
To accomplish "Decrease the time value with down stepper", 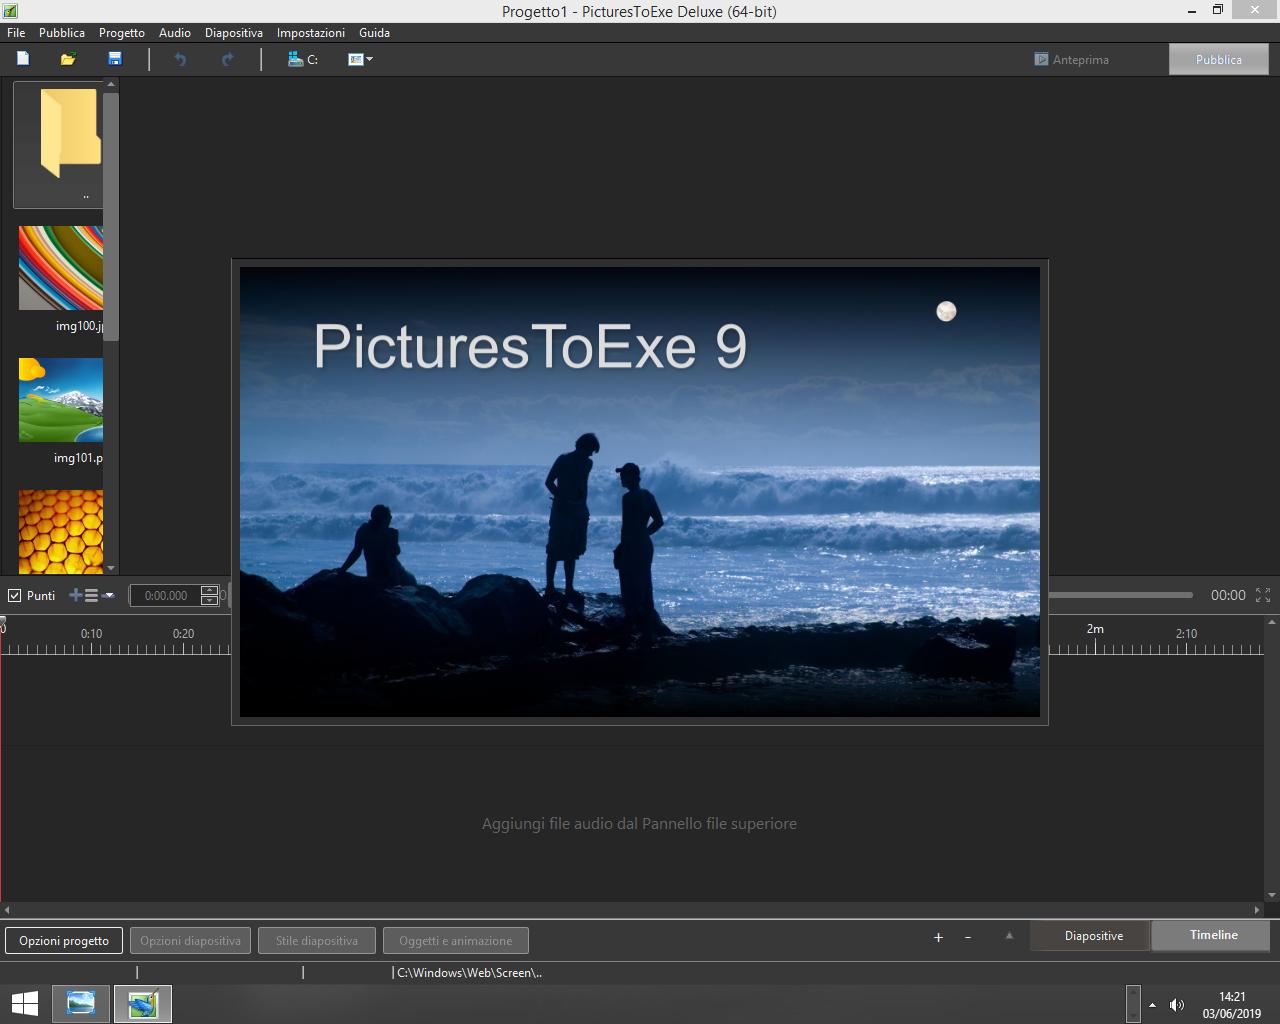I will click(209, 601).
